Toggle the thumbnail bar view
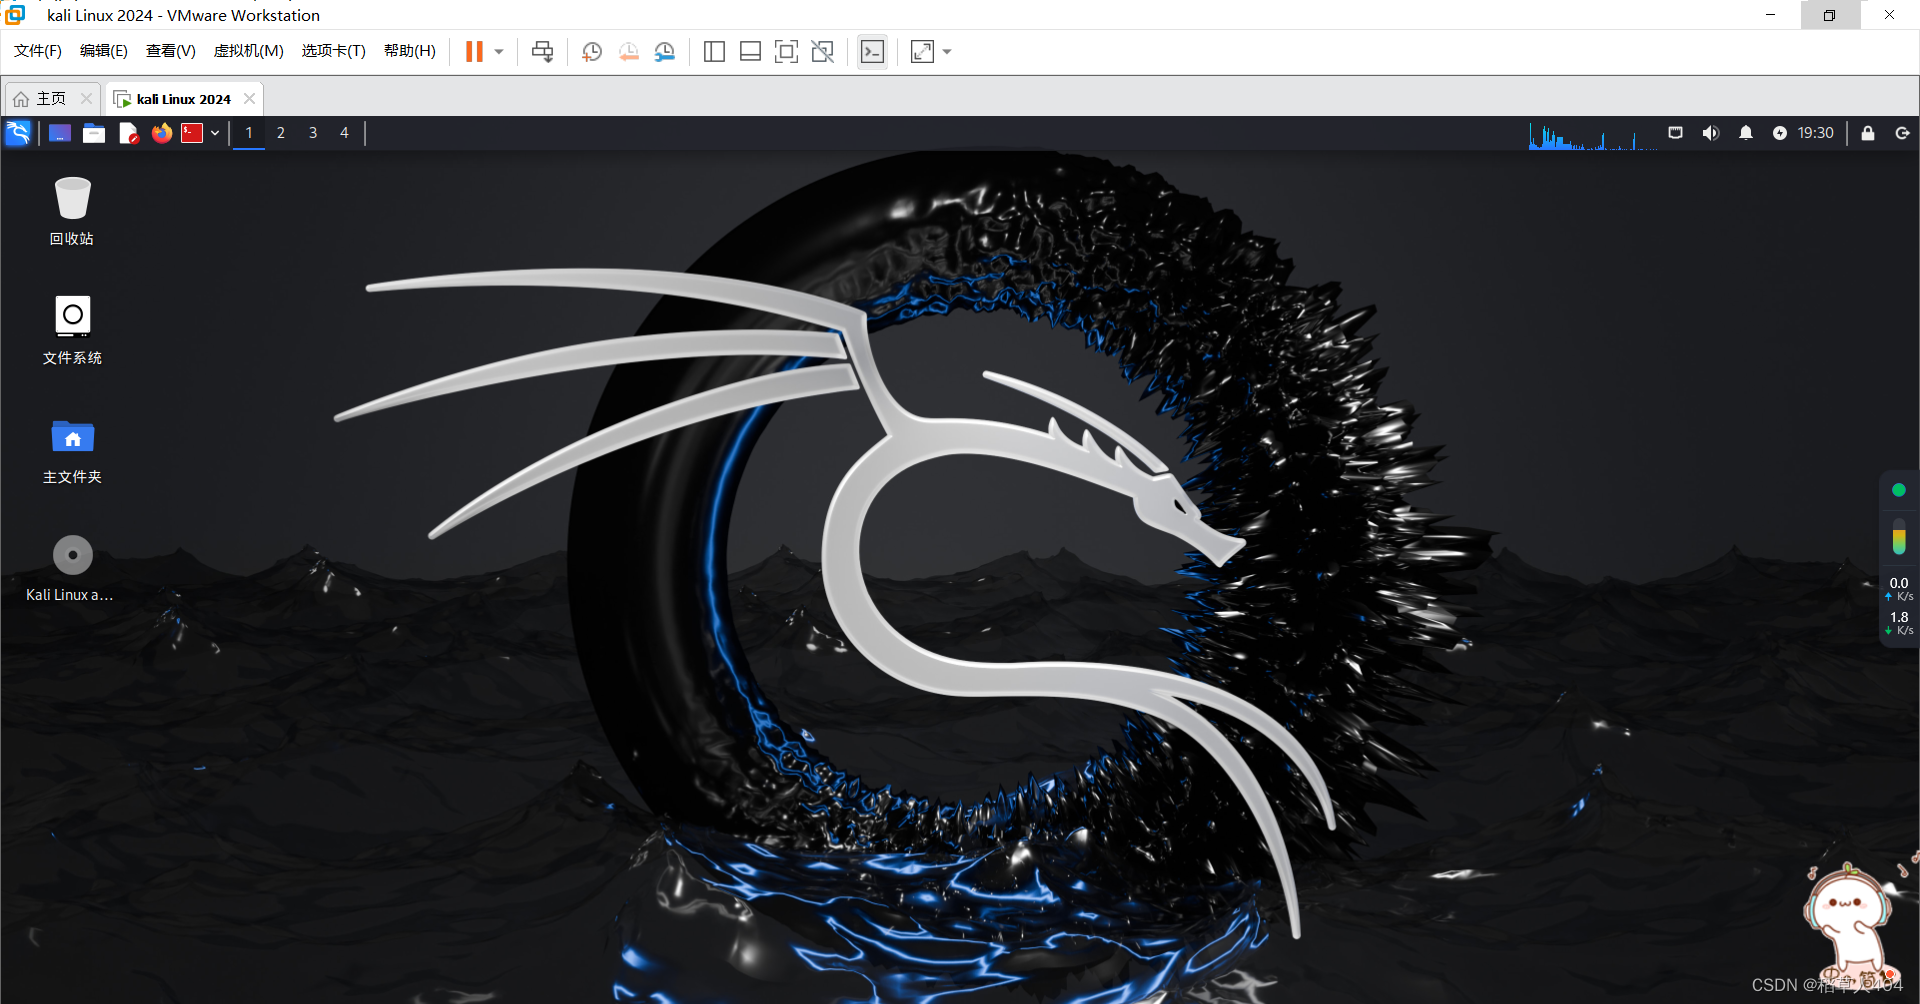 click(750, 51)
